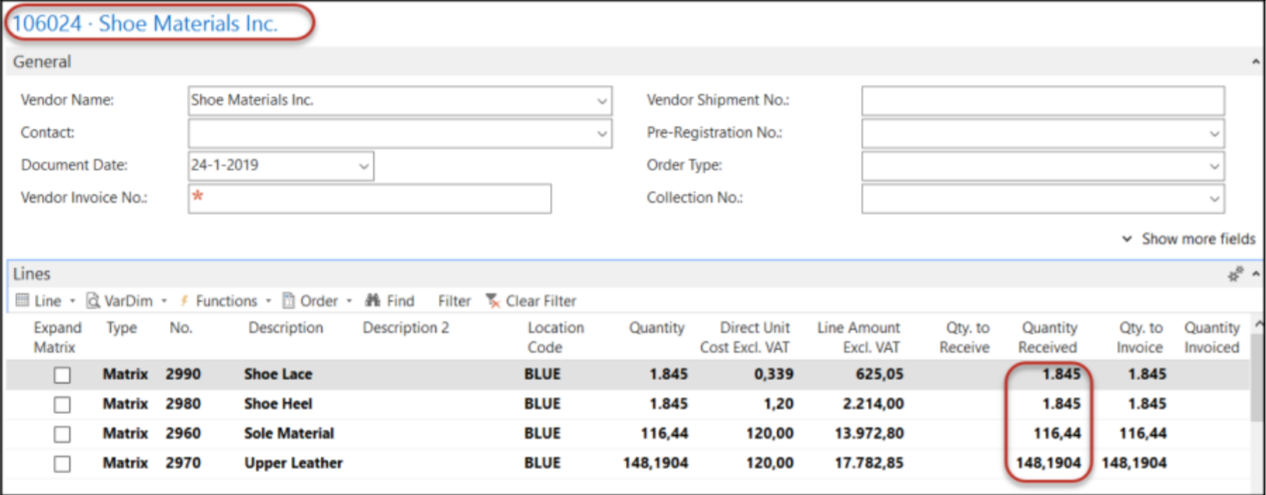Screen dimensions: 1266x495
Task: Open the Functions lightning icon menu
Action: click(x=185, y=300)
